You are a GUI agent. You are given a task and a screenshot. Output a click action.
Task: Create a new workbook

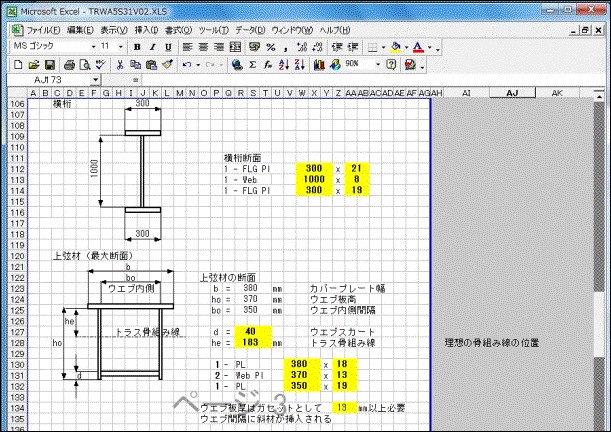pos(18,65)
